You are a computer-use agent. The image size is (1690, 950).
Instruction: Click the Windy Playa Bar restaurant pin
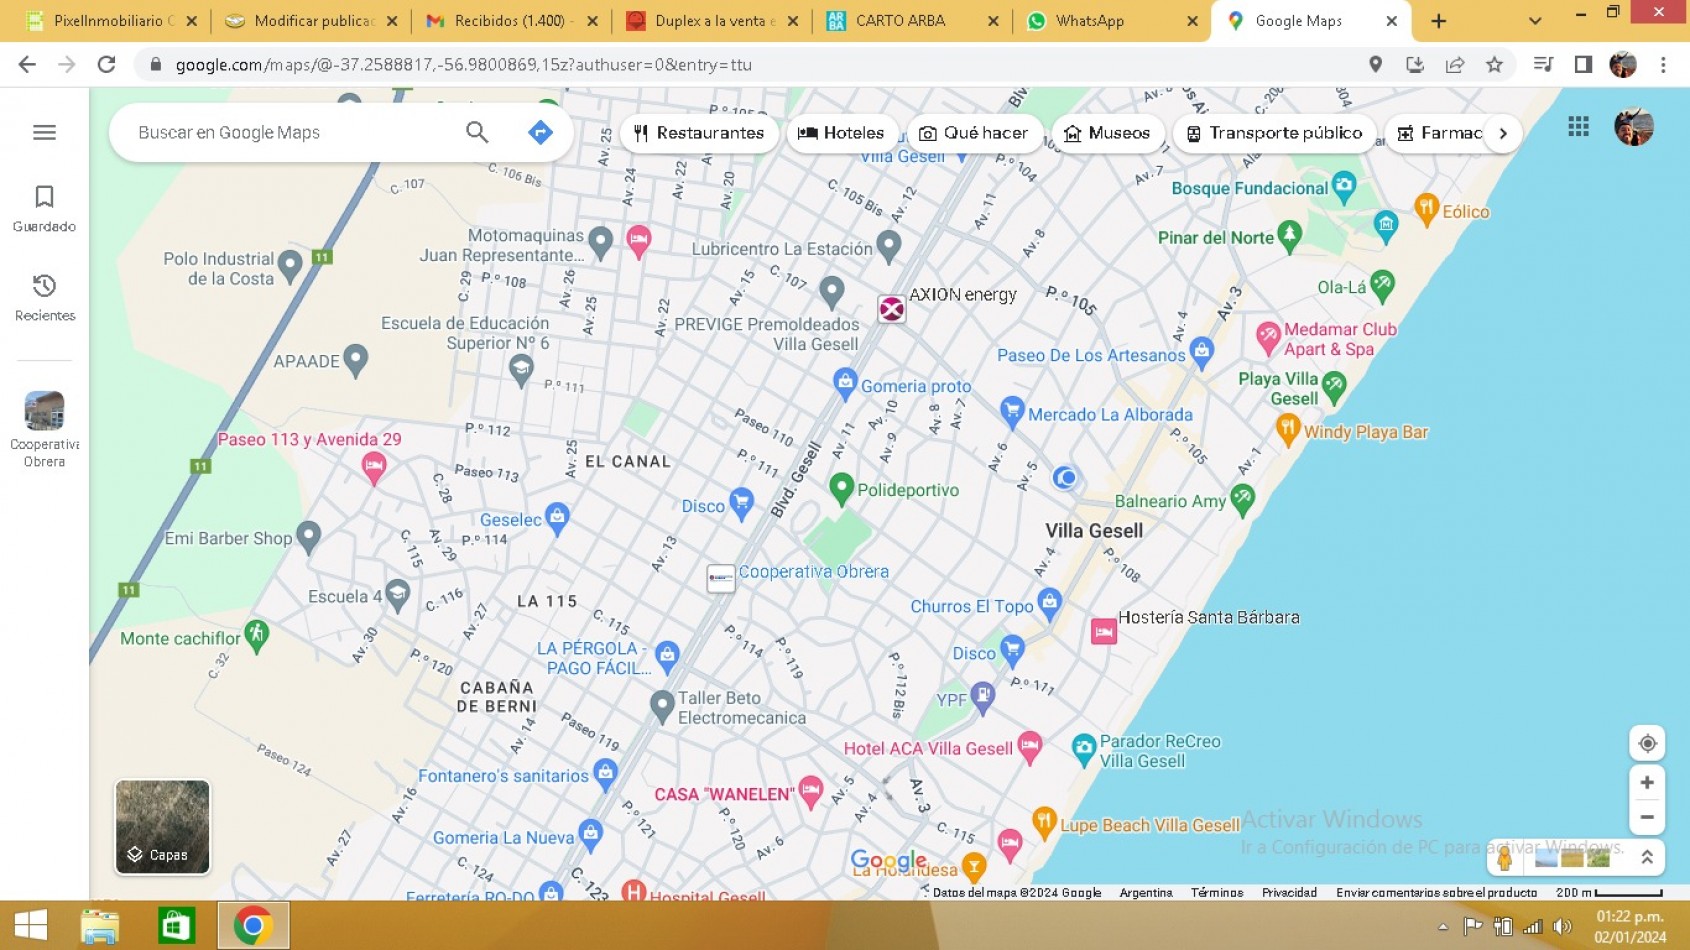[1287, 430]
